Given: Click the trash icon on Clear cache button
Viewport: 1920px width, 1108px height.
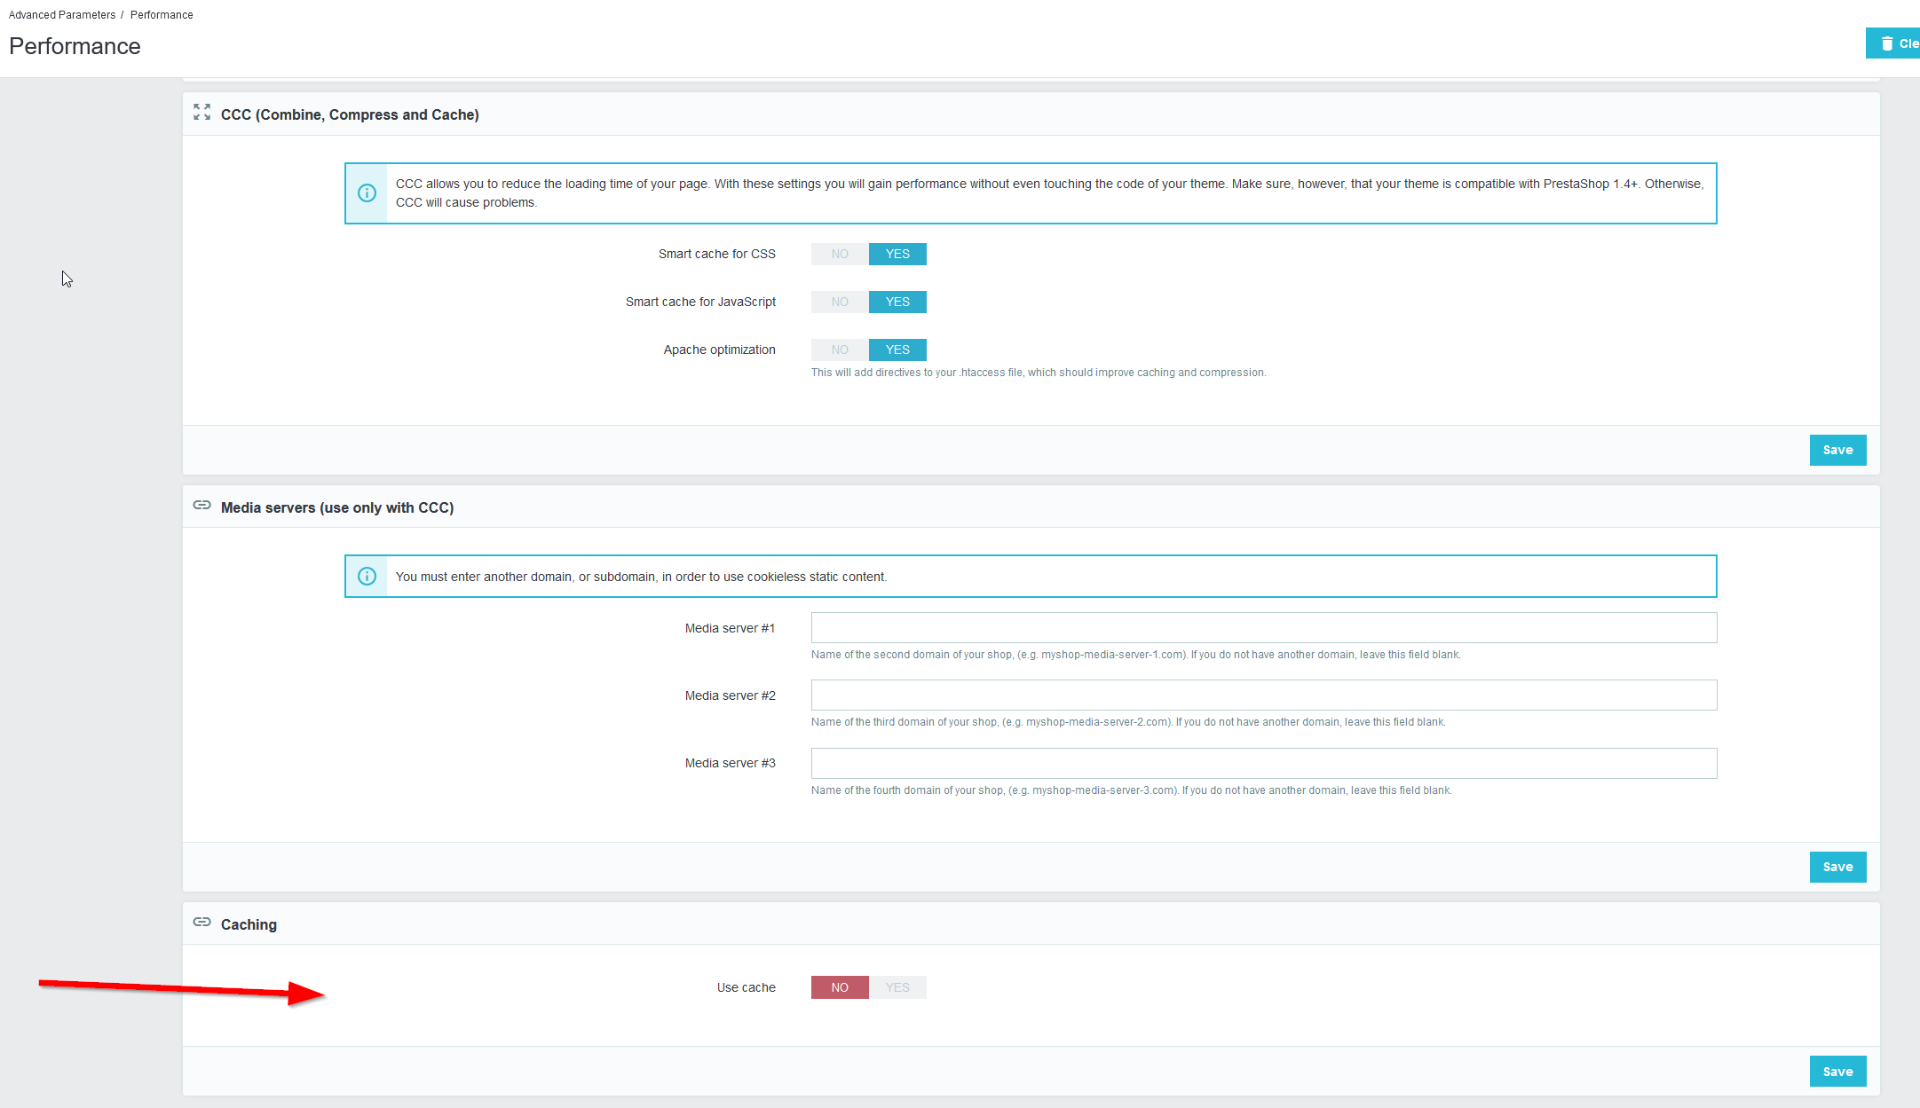Looking at the screenshot, I should point(1887,43).
